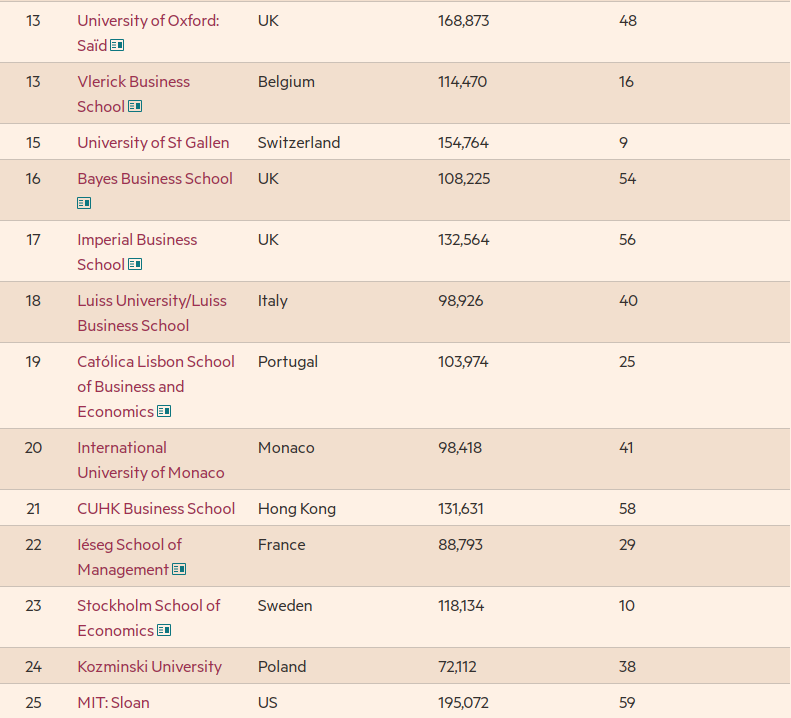Select rank number 23
Viewport: 791px width, 718px height.
pos(33,605)
